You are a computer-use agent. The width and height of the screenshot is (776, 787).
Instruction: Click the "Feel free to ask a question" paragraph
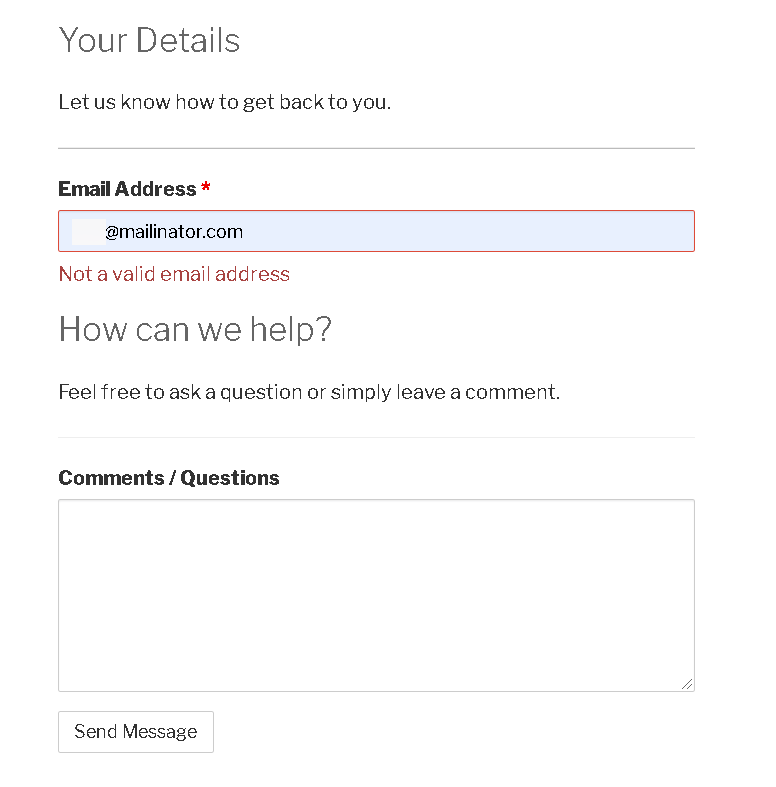point(309,392)
